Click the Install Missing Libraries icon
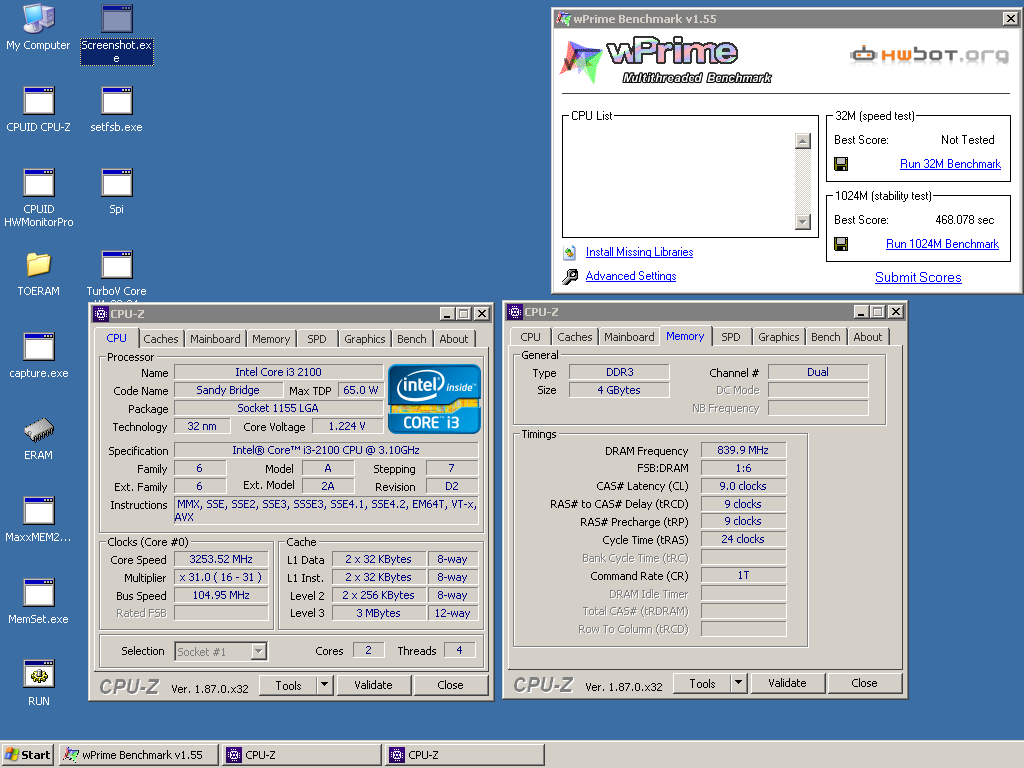Viewport: 1024px width, 768px height. pos(569,252)
